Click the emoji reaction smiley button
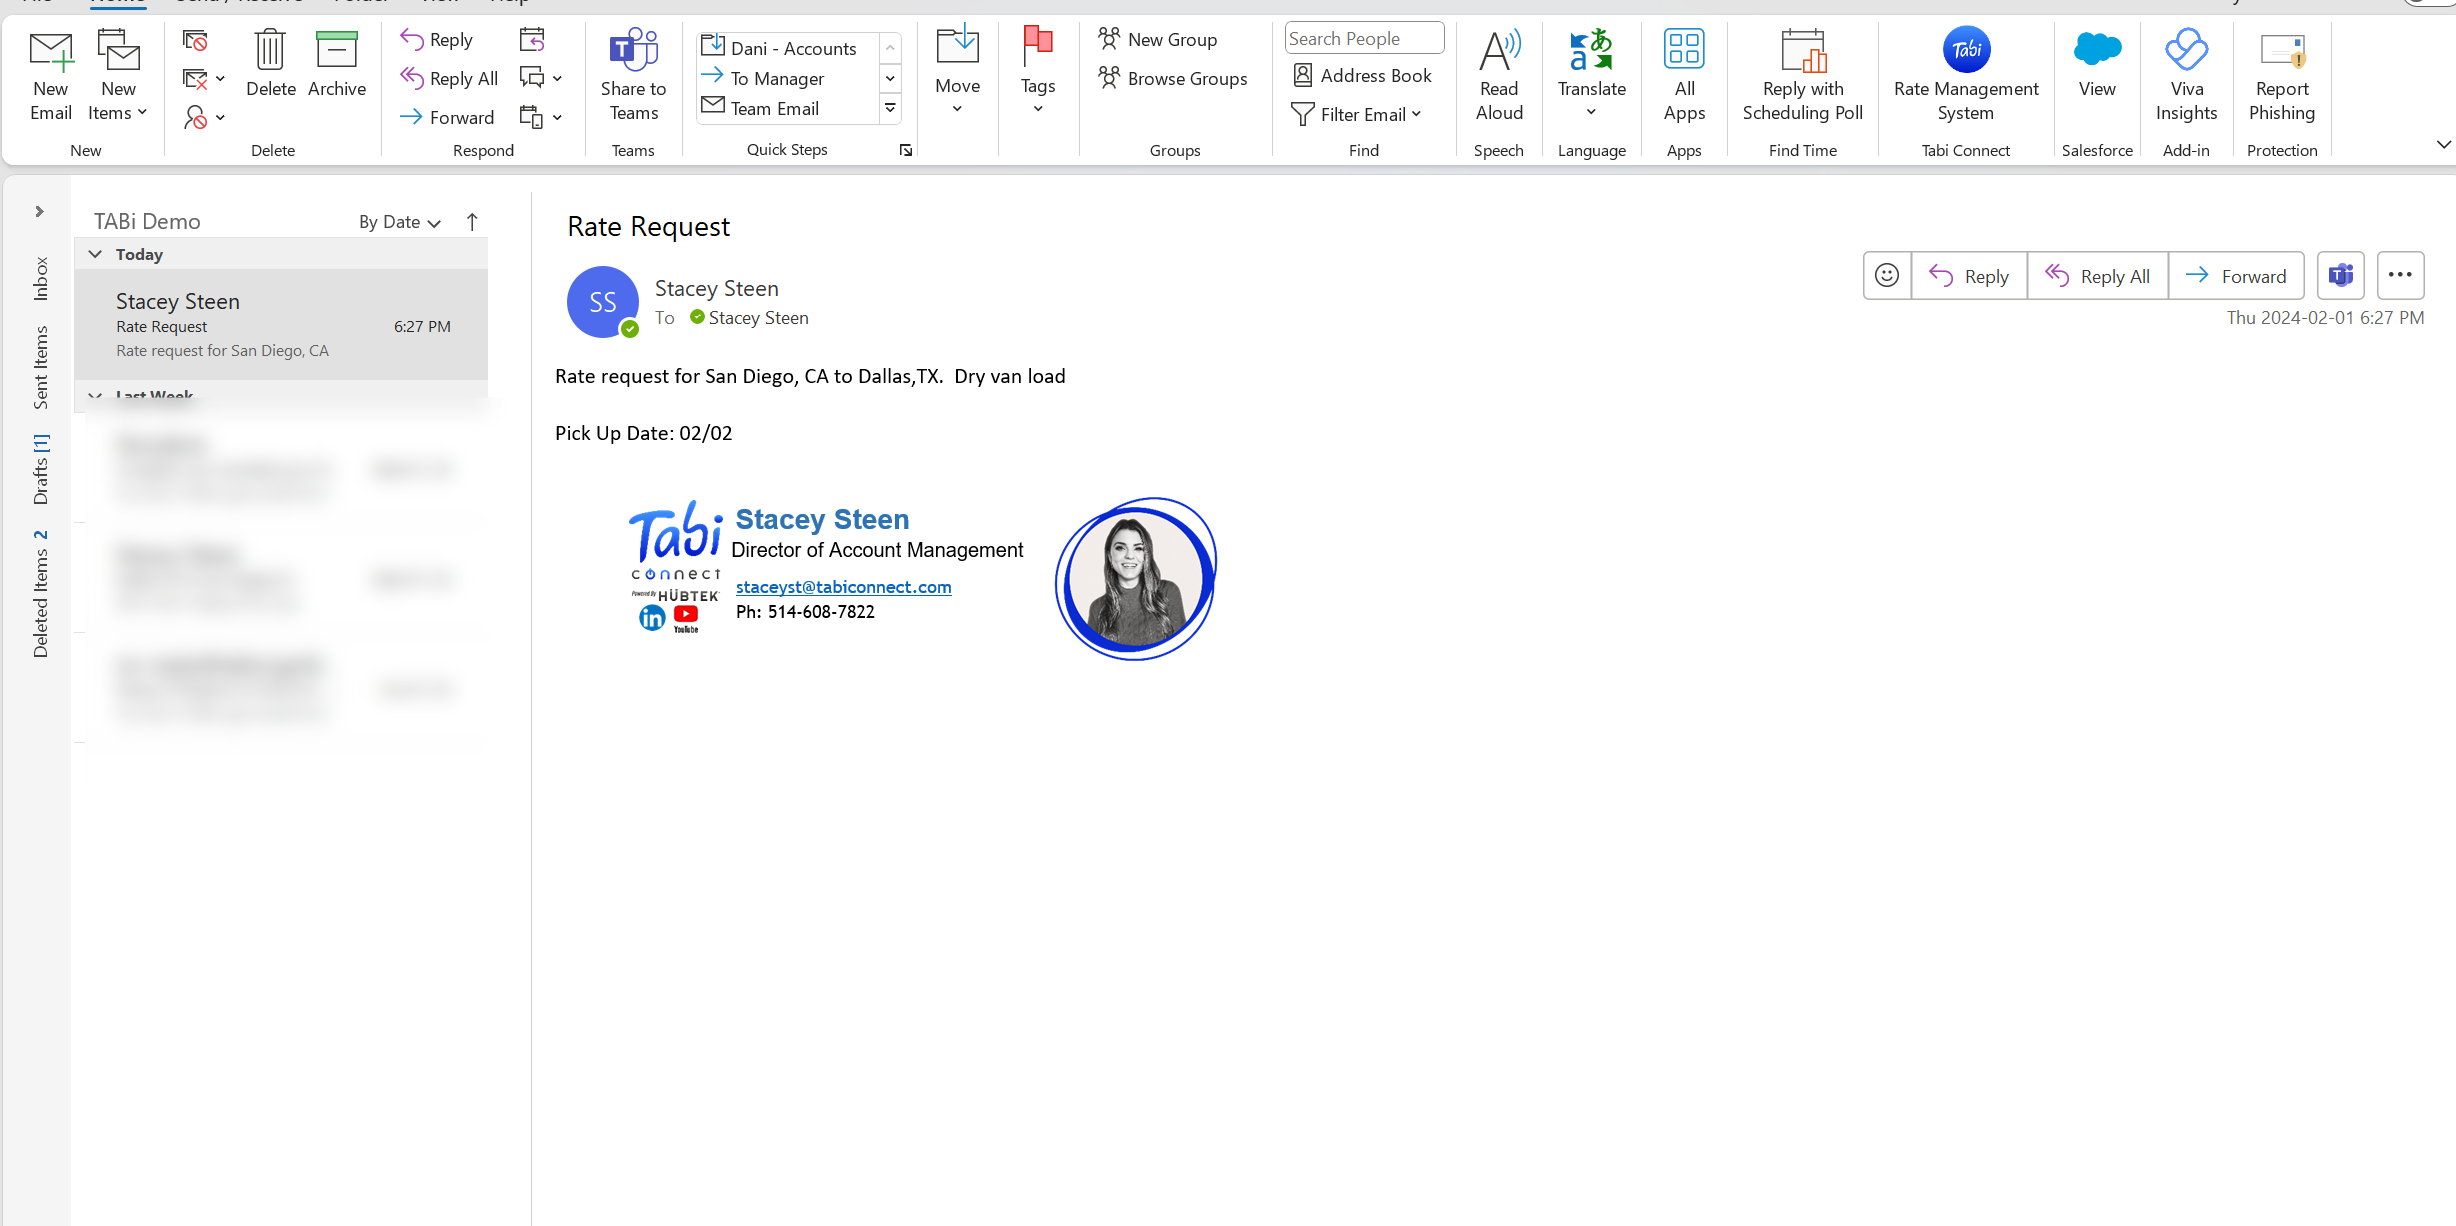 coord(1886,275)
